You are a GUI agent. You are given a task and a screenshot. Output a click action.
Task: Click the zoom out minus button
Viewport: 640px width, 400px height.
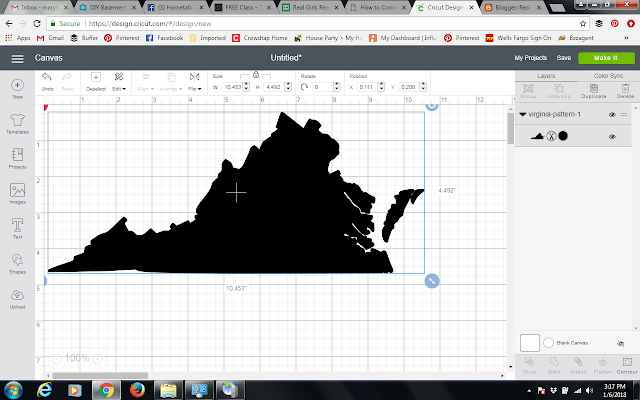point(56,359)
